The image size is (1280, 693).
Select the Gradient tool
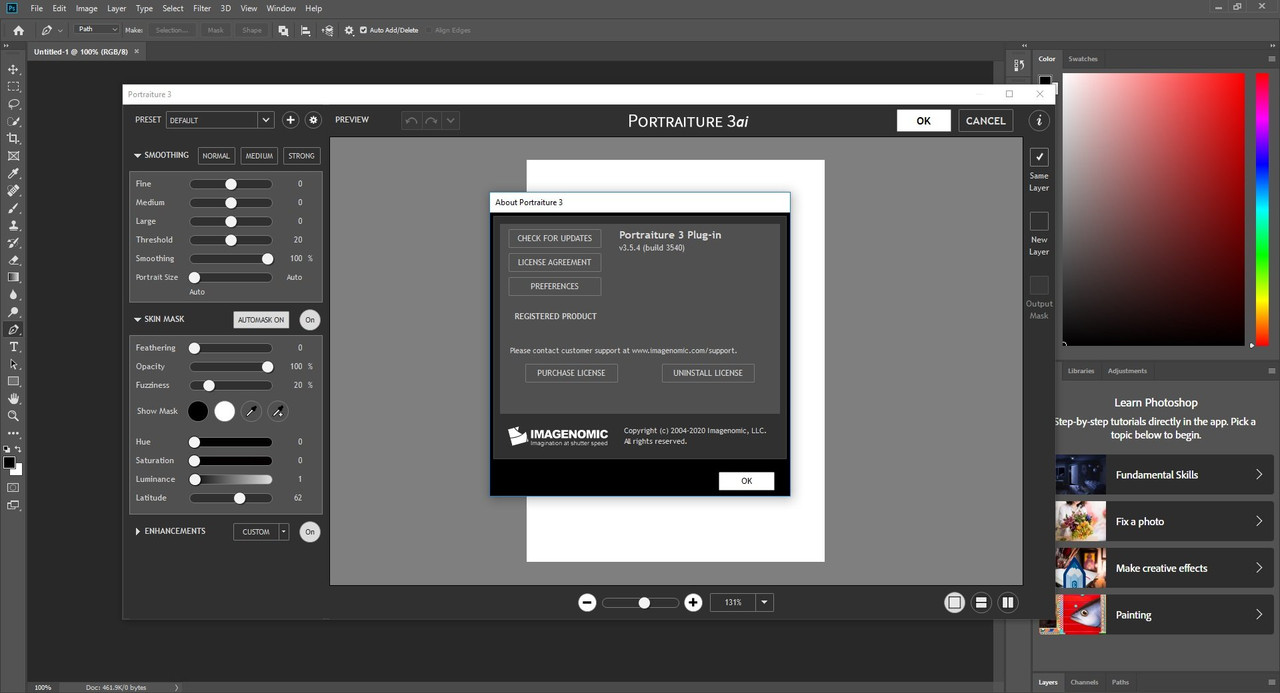[13, 277]
